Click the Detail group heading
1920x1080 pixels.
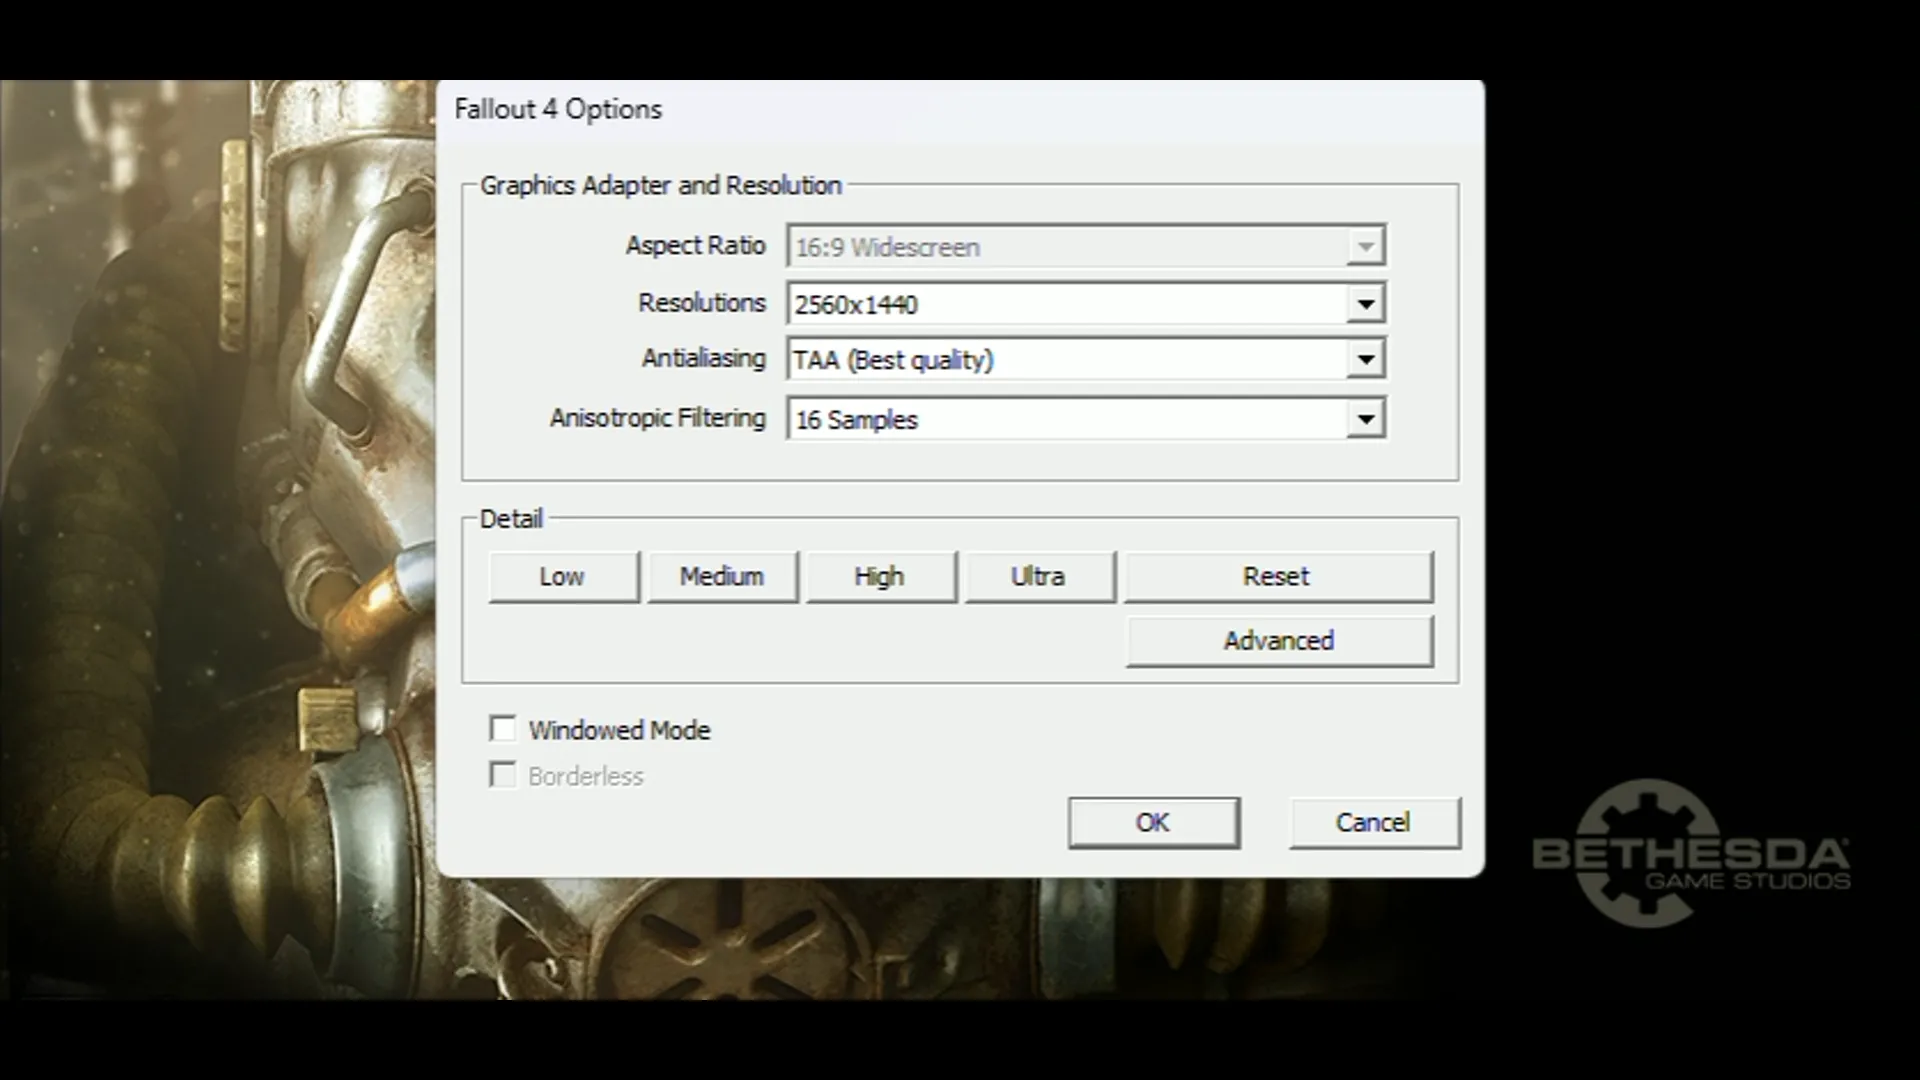click(511, 519)
